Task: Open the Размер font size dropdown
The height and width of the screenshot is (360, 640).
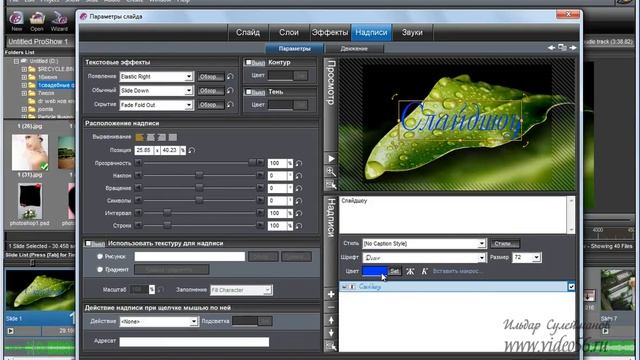Action: 536,258
